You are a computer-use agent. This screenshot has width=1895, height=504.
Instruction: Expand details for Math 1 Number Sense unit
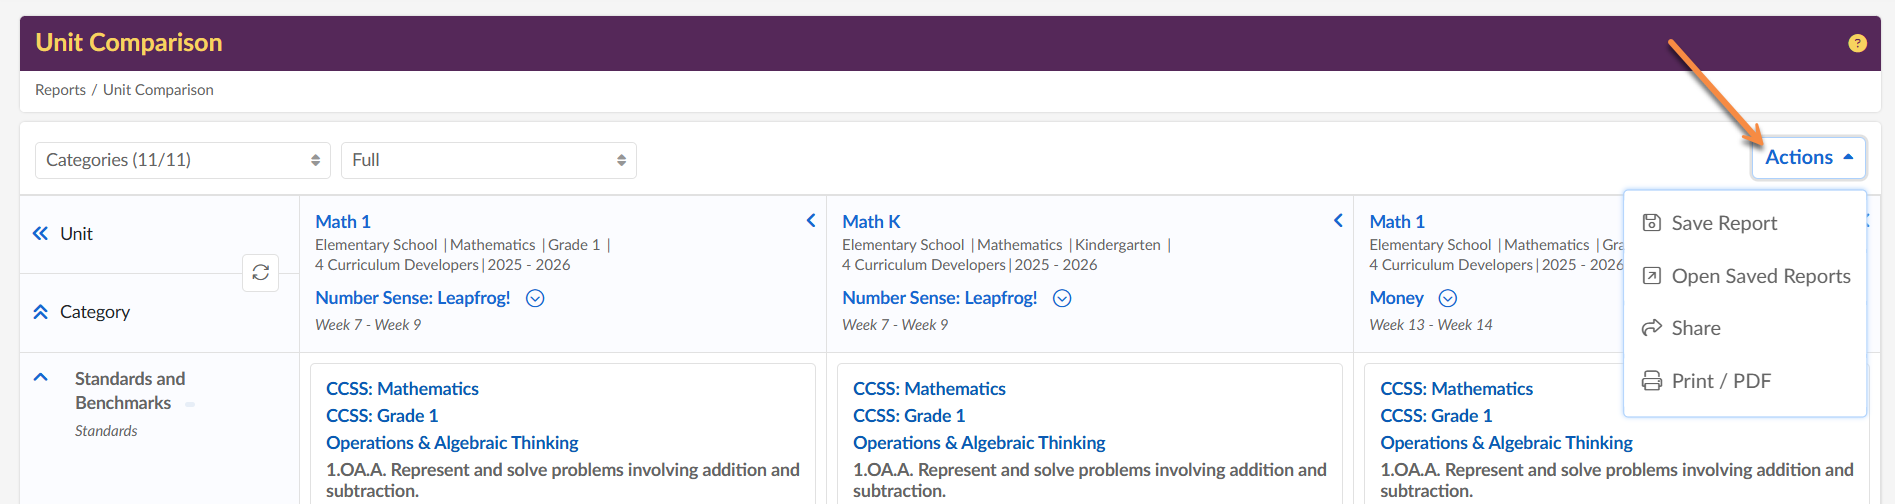click(x=535, y=298)
